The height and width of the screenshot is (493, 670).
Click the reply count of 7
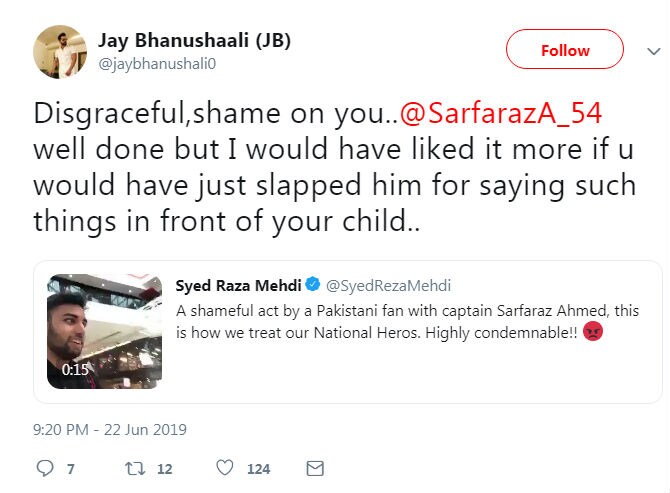pos(70,468)
